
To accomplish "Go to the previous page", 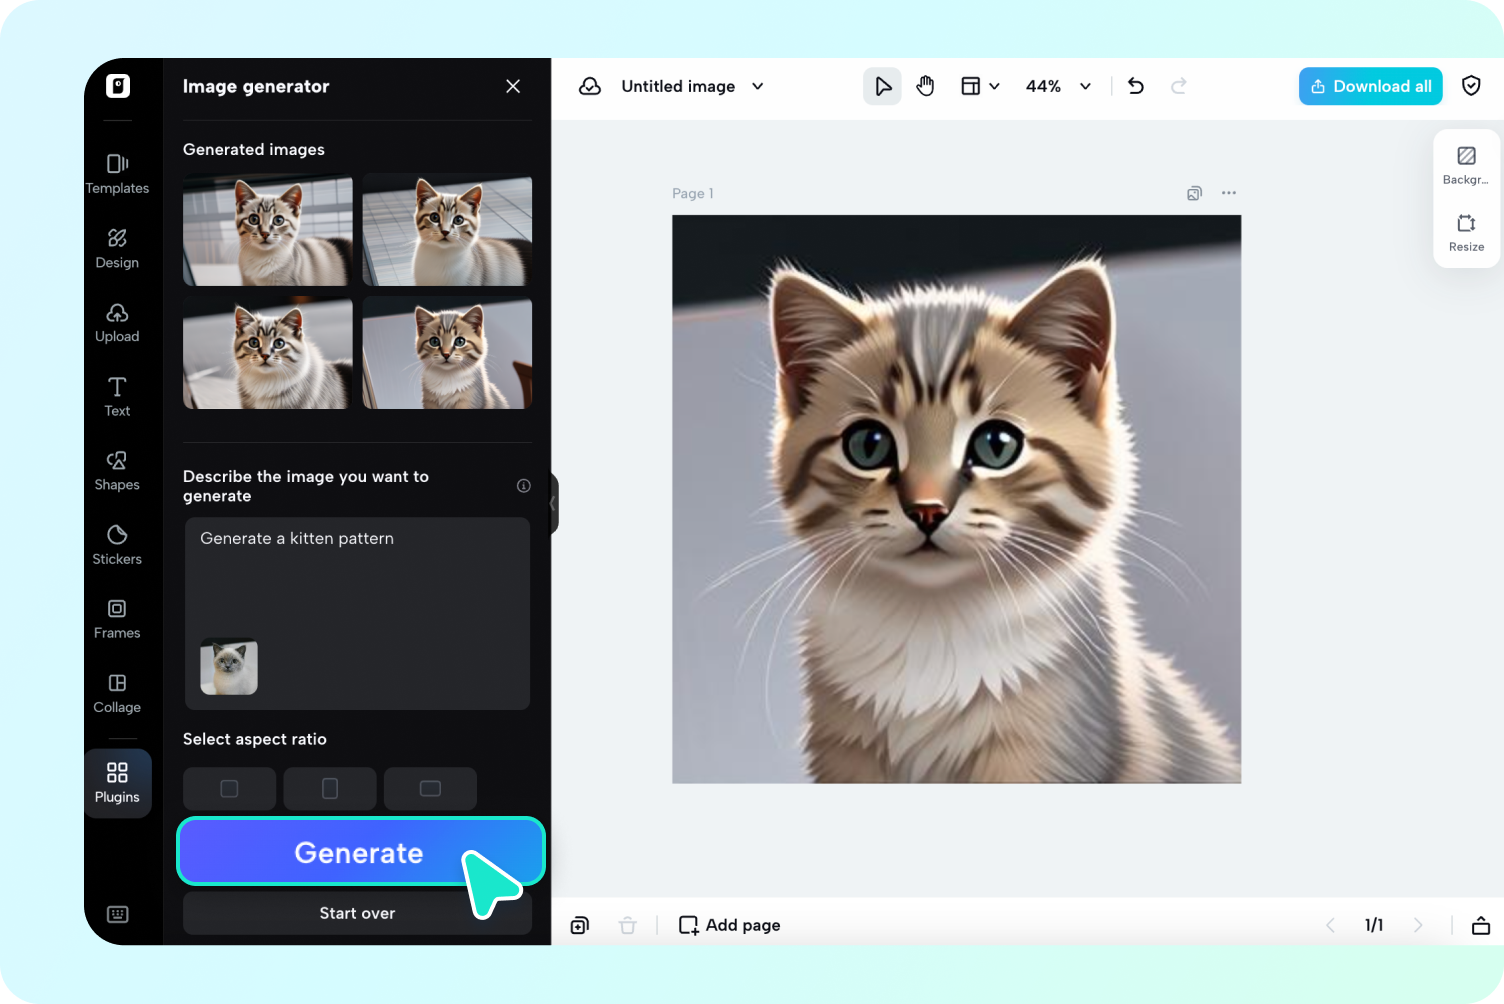I will [x=1330, y=925].
